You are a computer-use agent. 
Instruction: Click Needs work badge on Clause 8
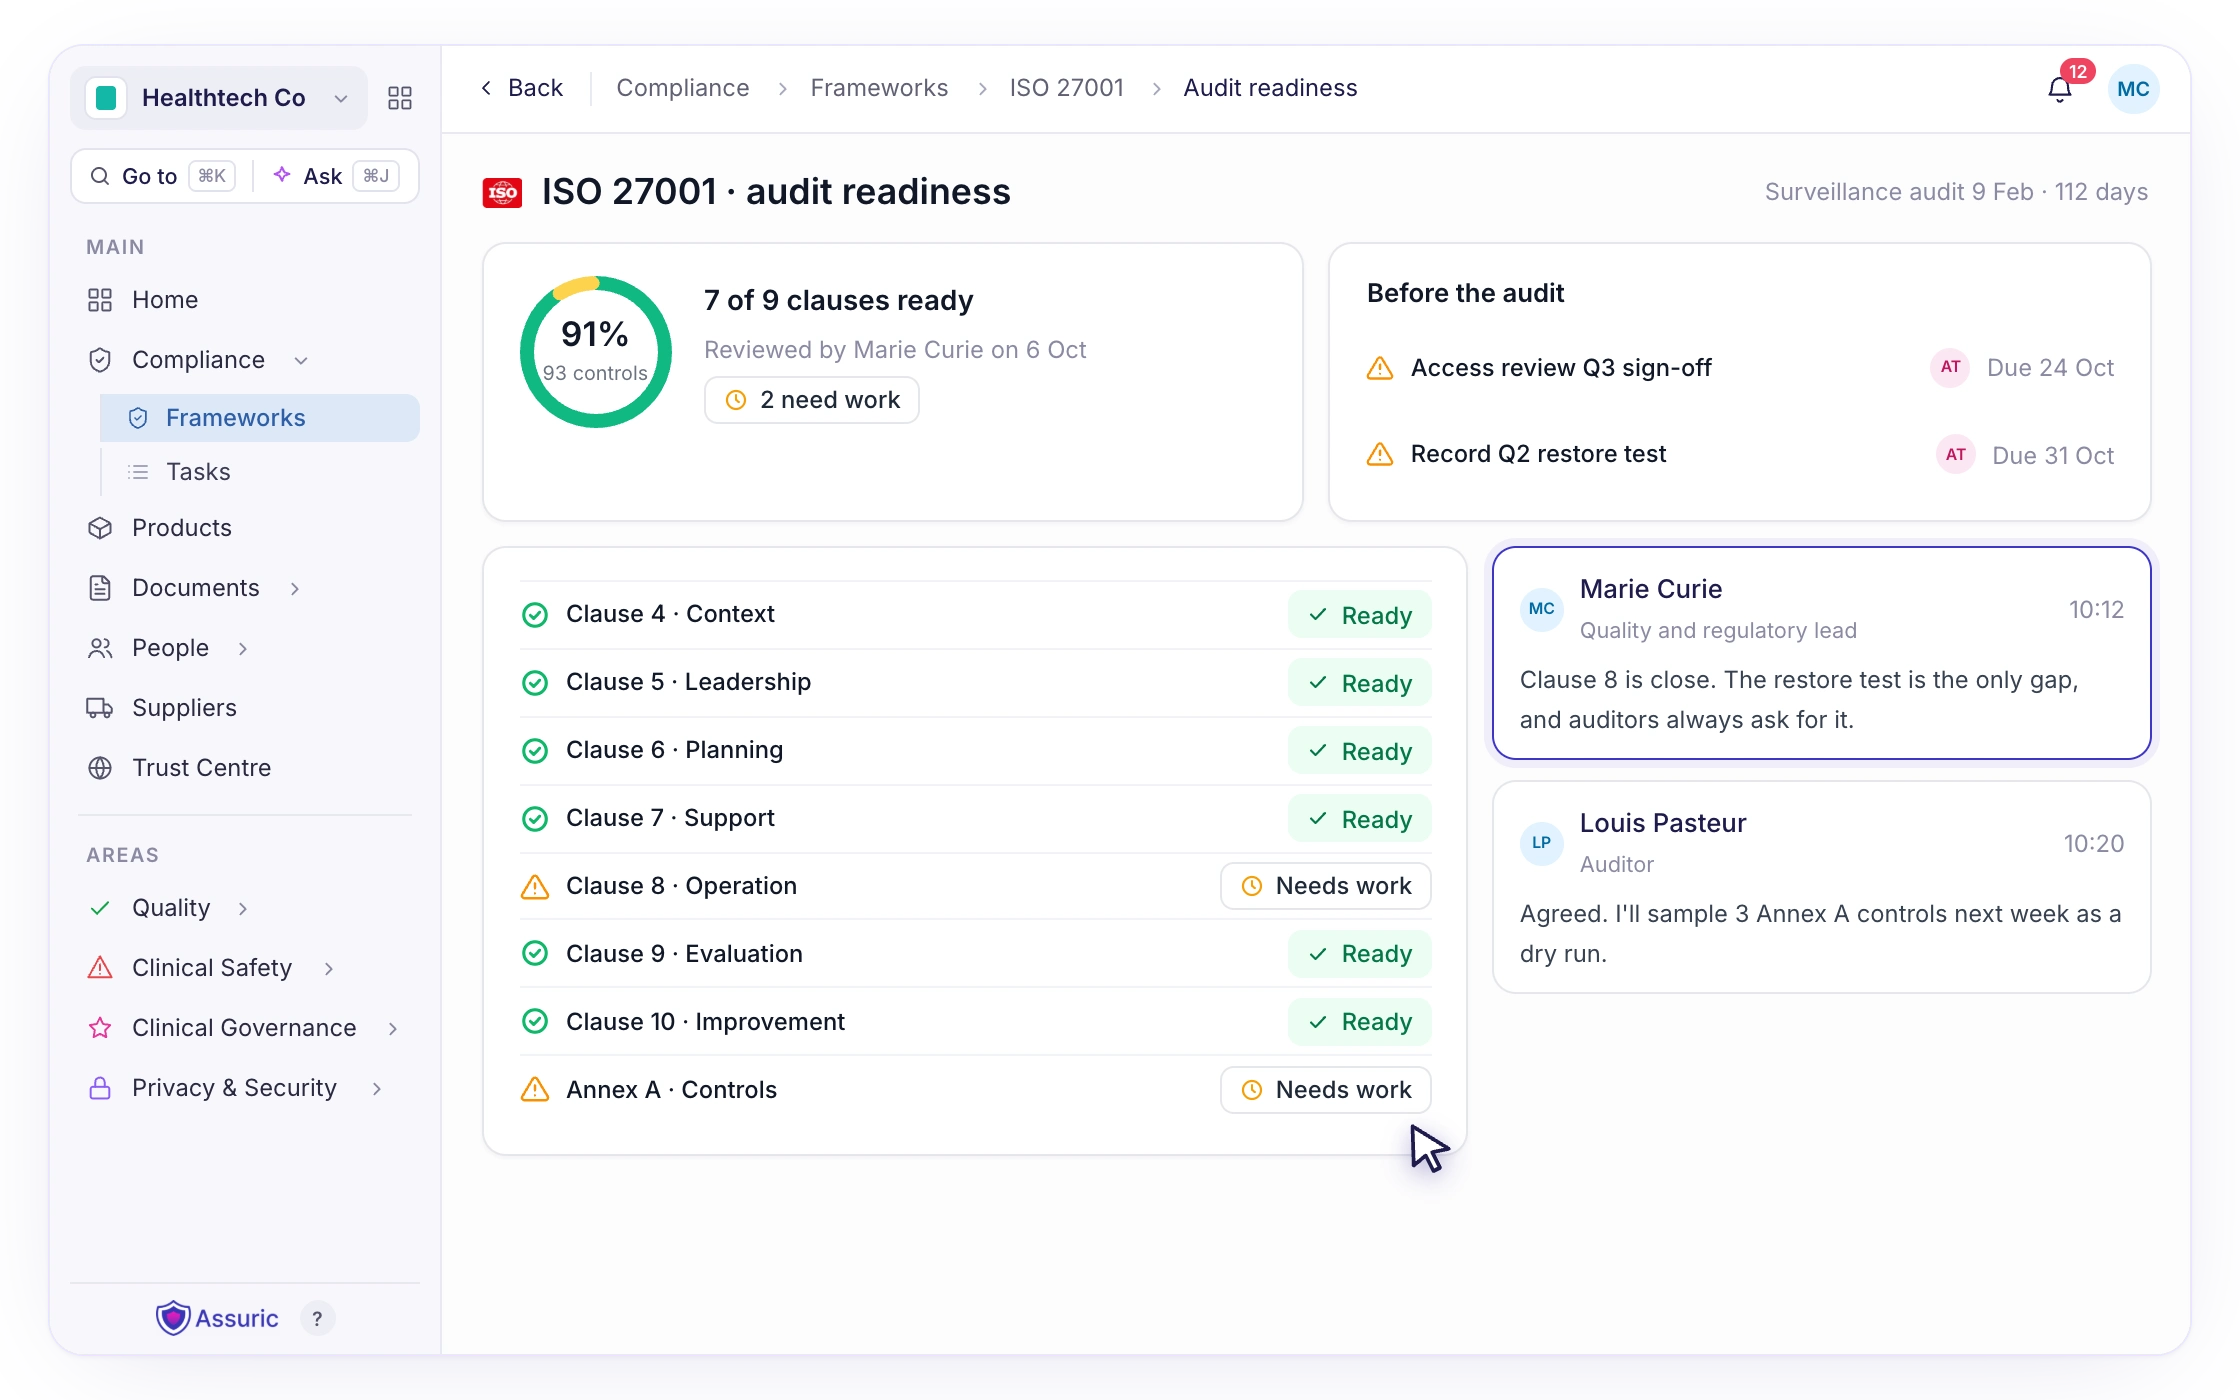tap(1326, 886)
